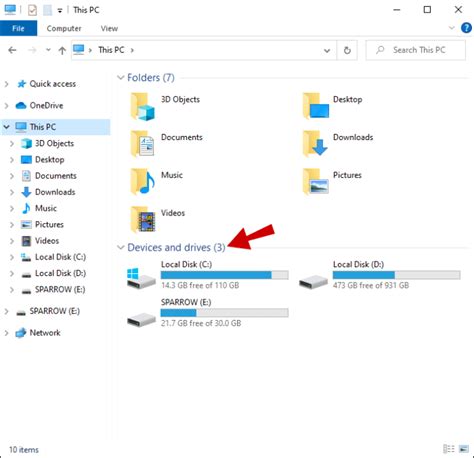This screenshot has height=458, width=474.
Task: Select Downloads in the navigation tree
Action: [x=55, y=192]
